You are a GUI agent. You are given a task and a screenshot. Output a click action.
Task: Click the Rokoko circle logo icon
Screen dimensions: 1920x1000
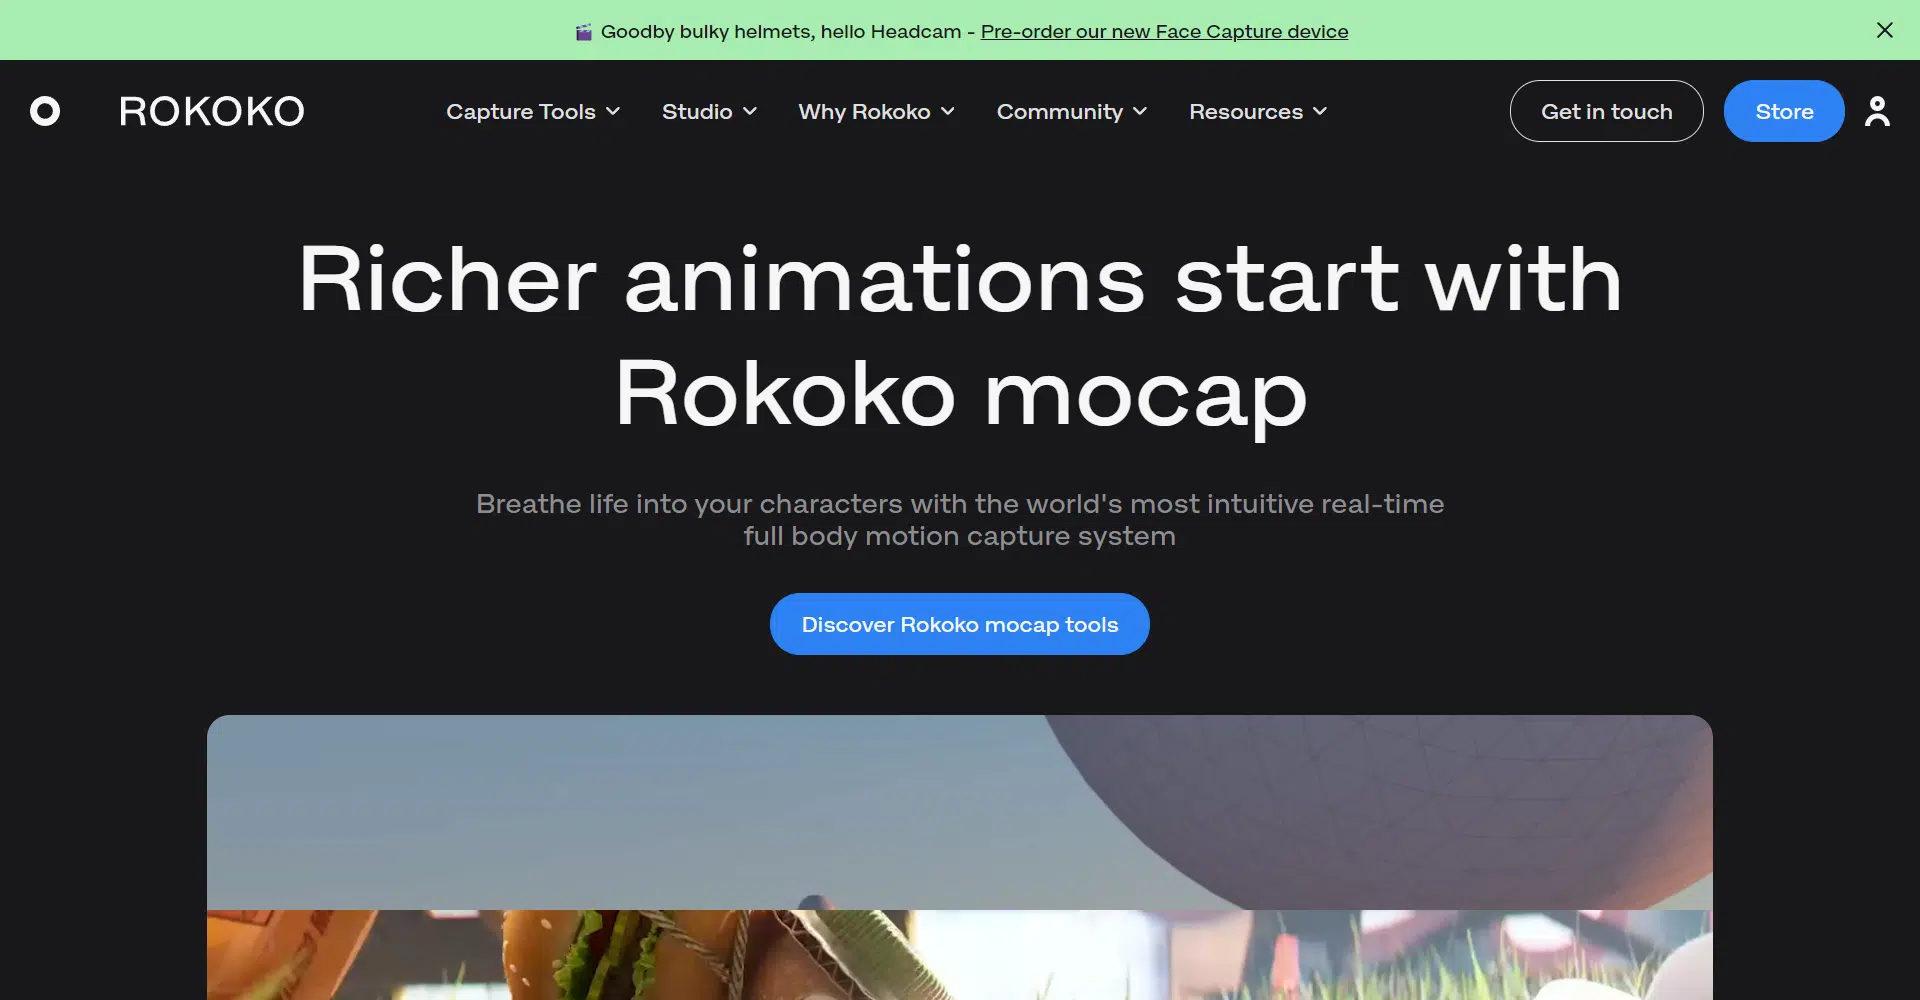tap(45, 111)
